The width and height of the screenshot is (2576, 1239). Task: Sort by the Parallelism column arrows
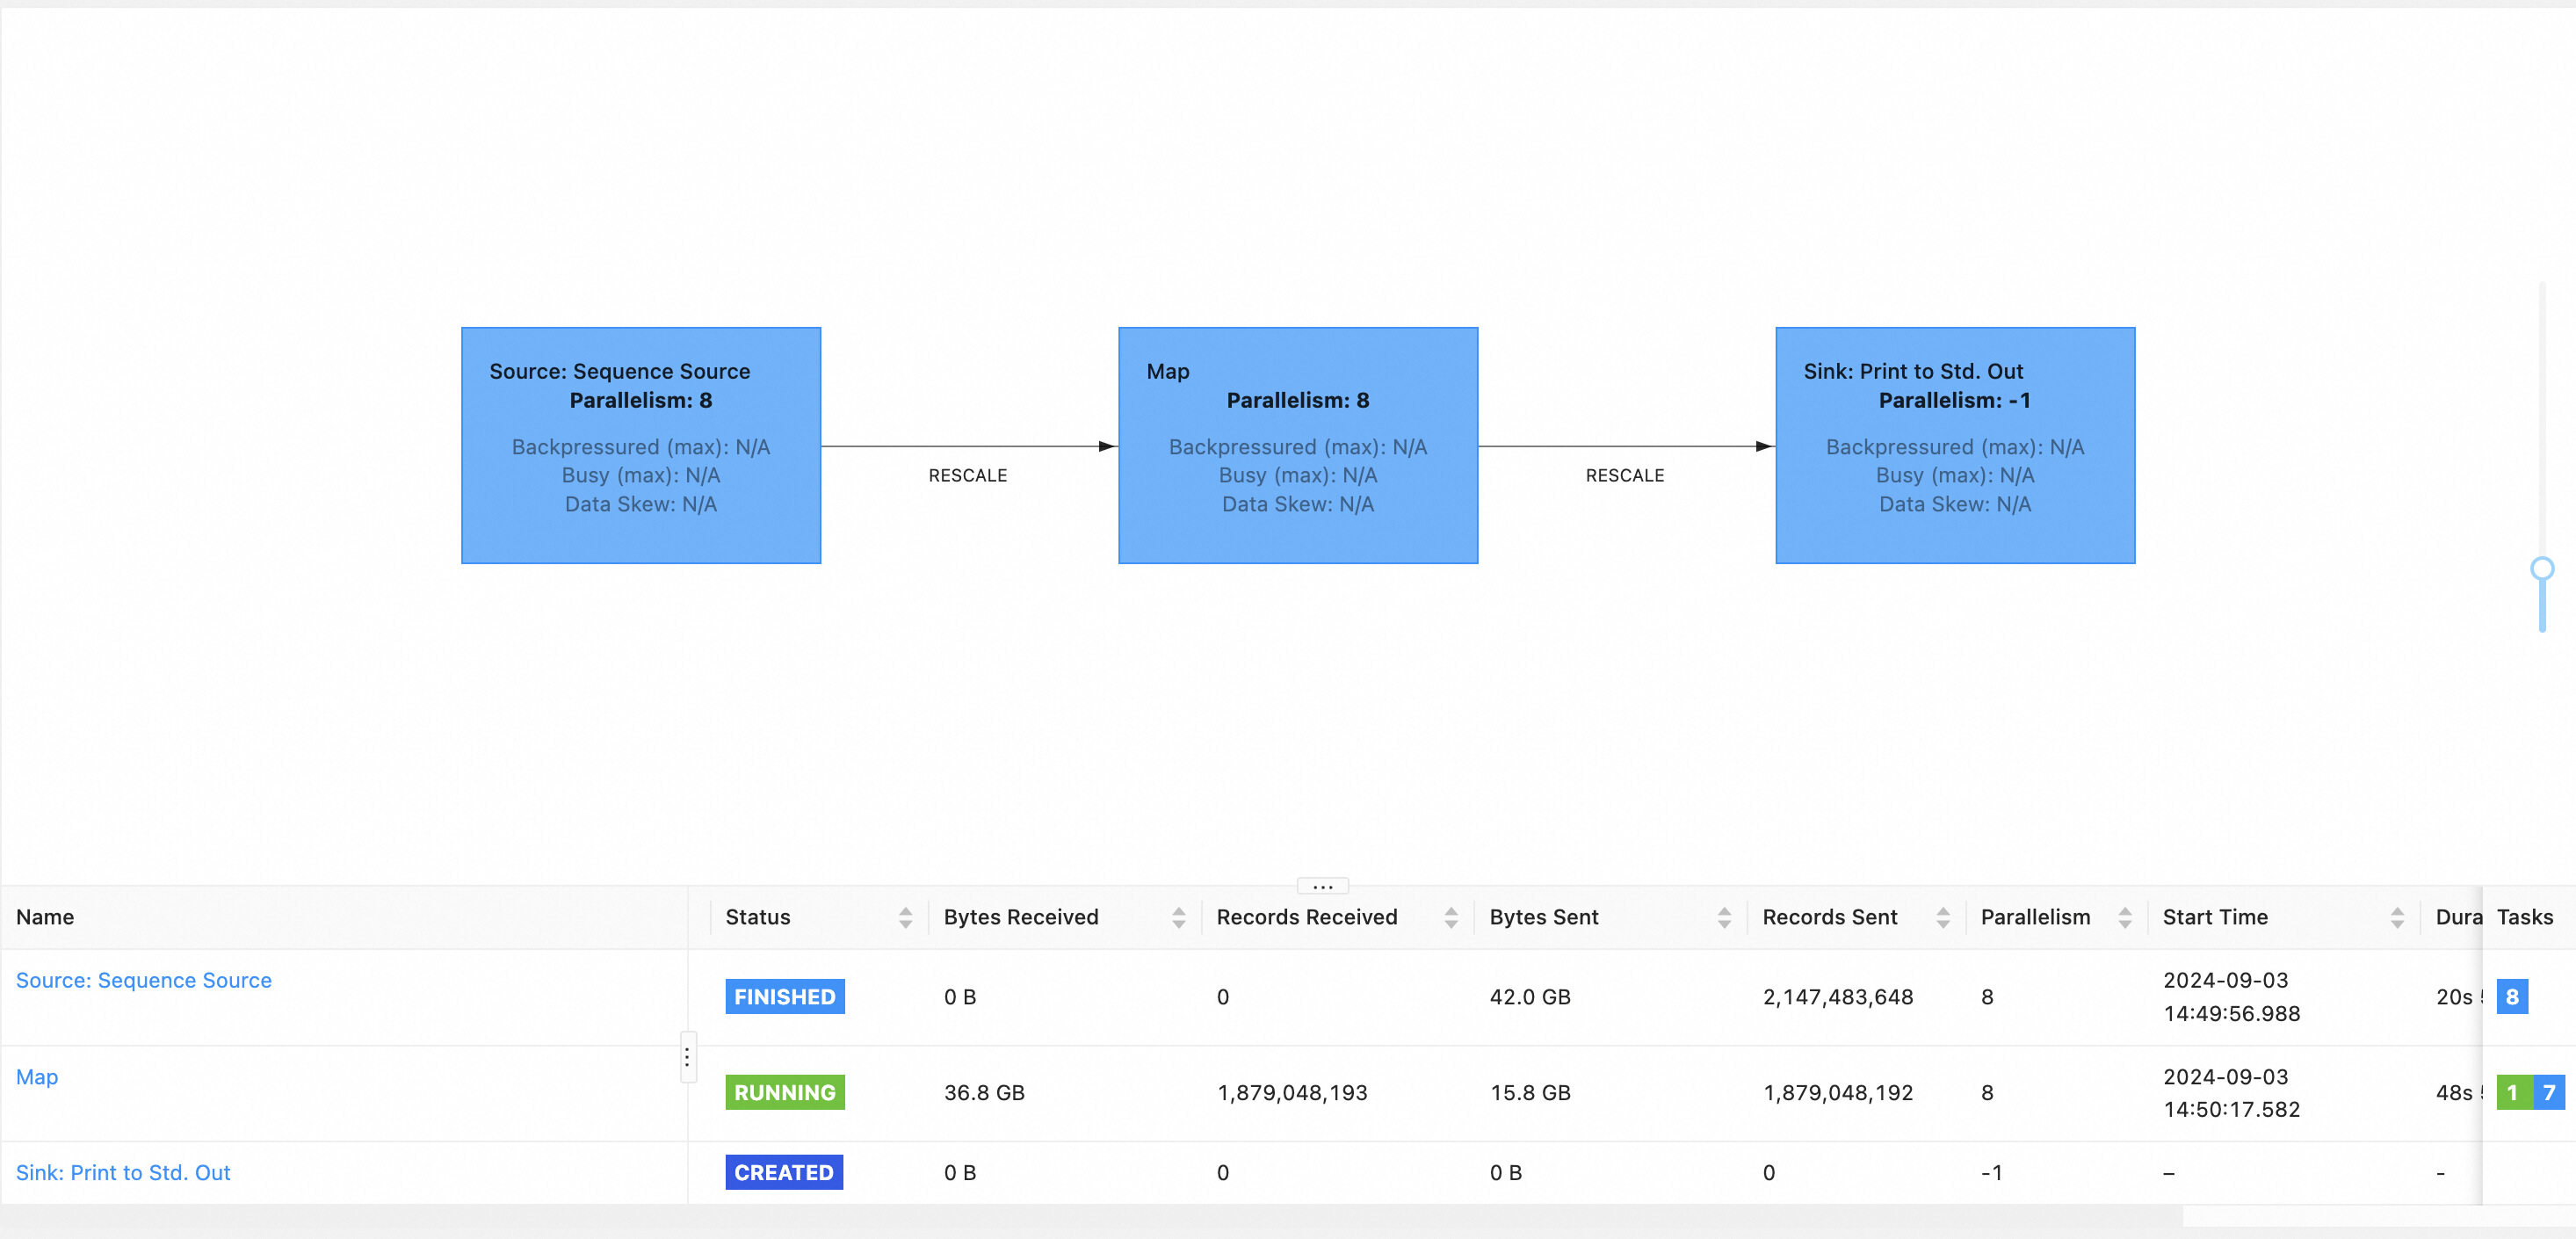coord(2124,917)
